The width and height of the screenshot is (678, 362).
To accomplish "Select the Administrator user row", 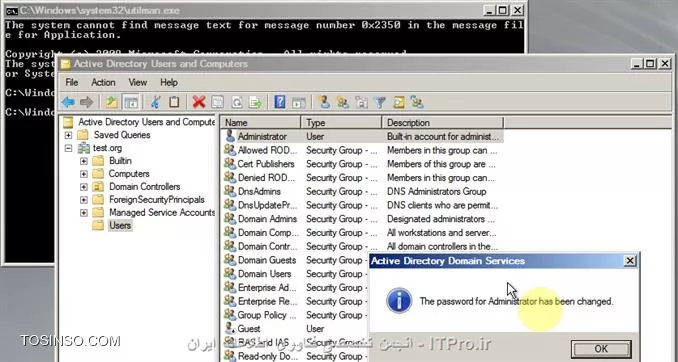I will click(362, 136).
